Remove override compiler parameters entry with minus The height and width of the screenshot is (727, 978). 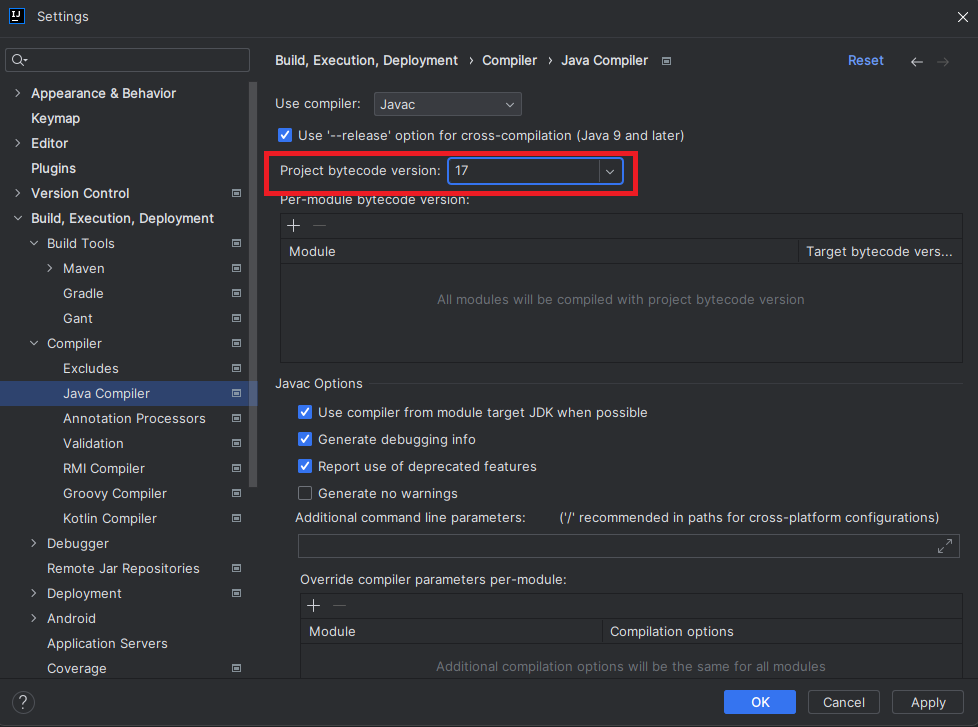click(339, 605)
